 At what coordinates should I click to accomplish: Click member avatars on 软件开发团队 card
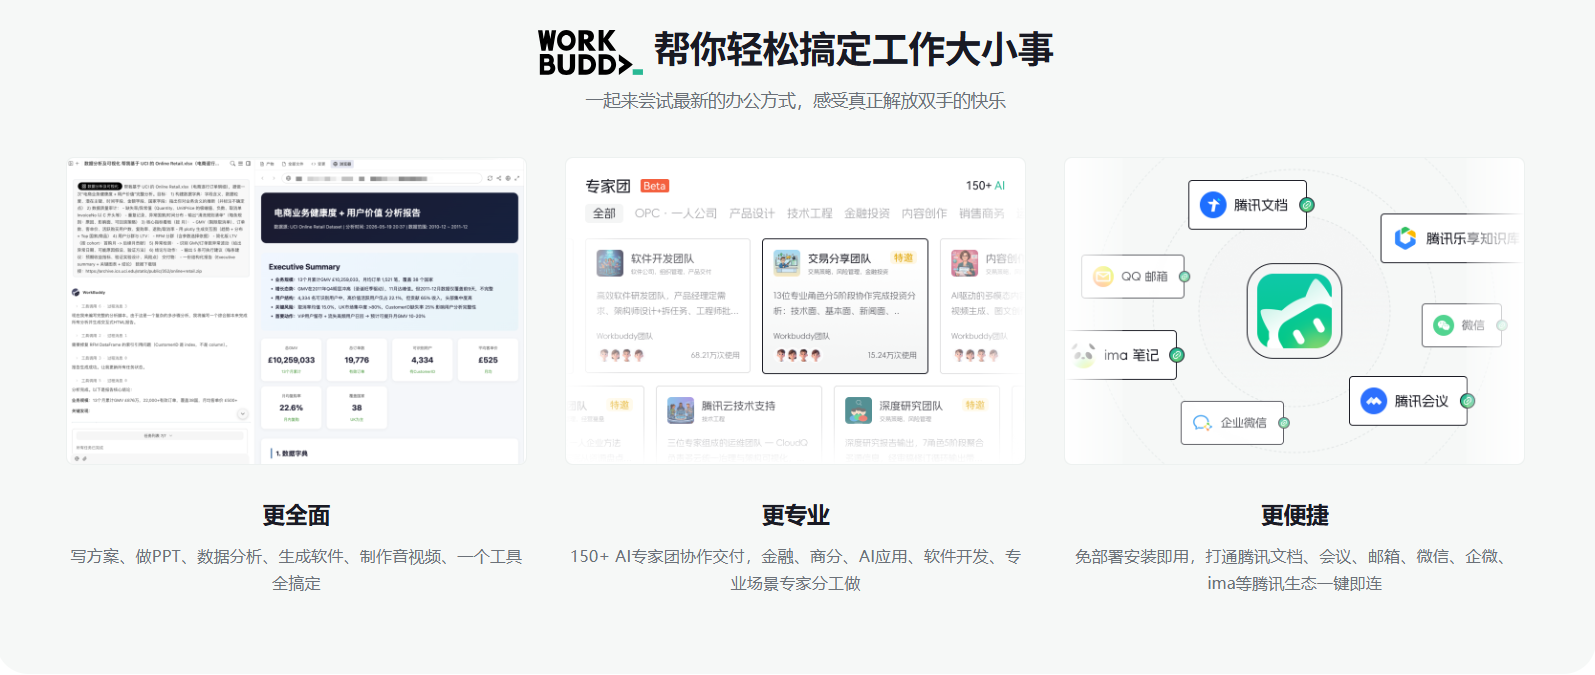pos(620,355)
